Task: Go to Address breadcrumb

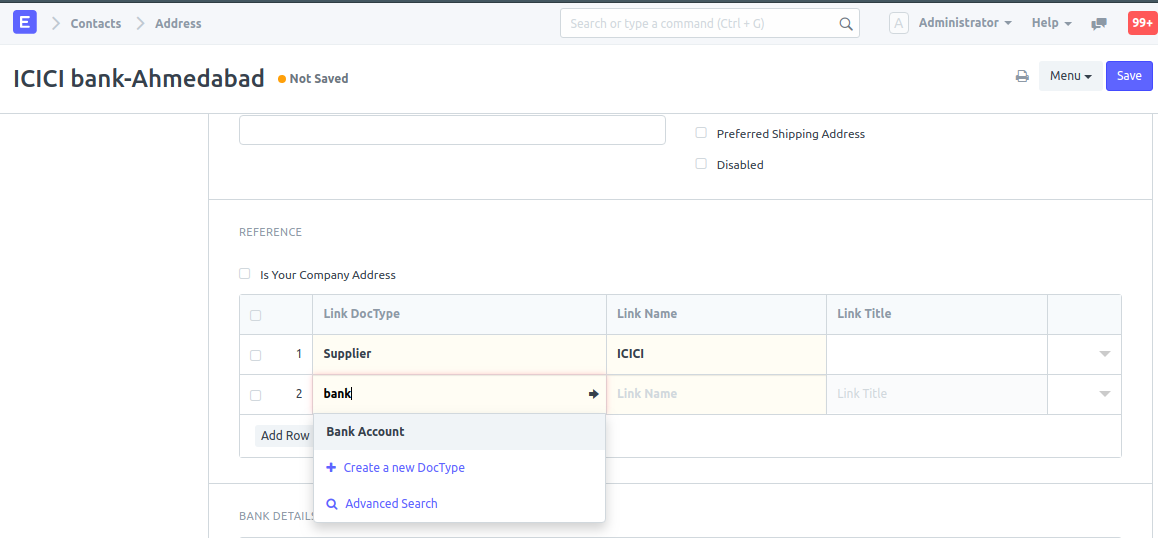Action: (178, 24)
